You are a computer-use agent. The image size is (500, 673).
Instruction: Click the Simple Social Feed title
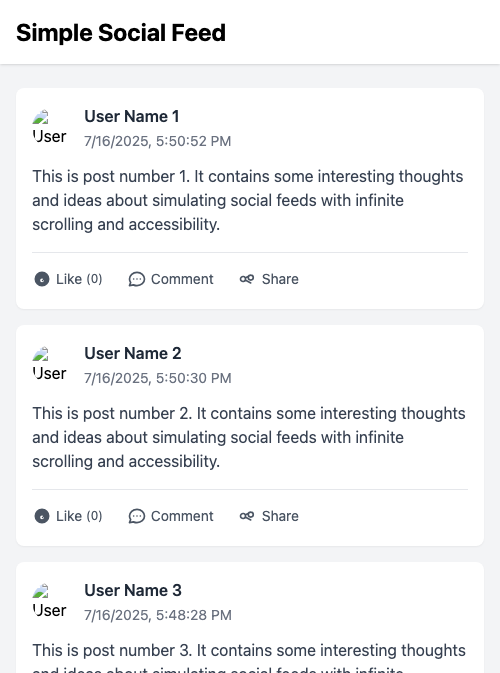[121, 33]
